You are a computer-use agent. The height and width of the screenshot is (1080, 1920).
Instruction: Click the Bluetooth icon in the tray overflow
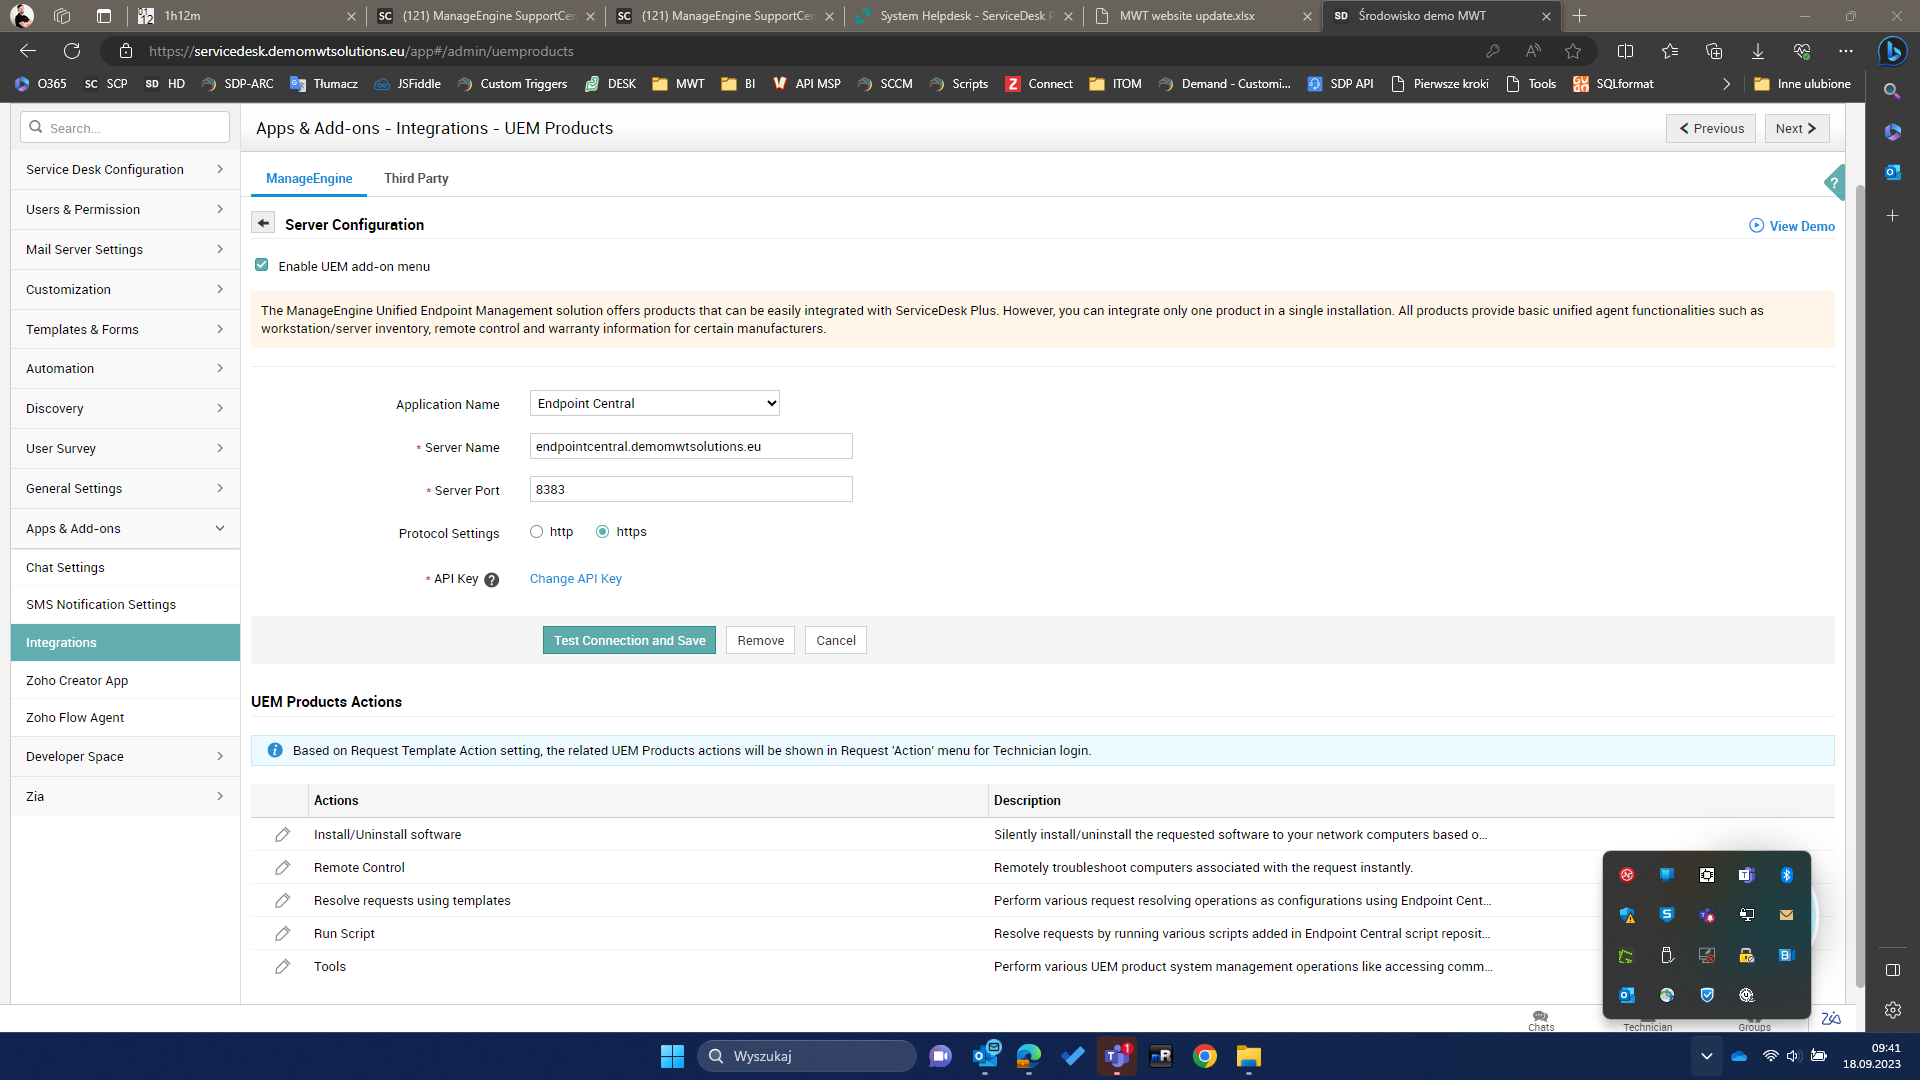click(x=1787, y=875)
